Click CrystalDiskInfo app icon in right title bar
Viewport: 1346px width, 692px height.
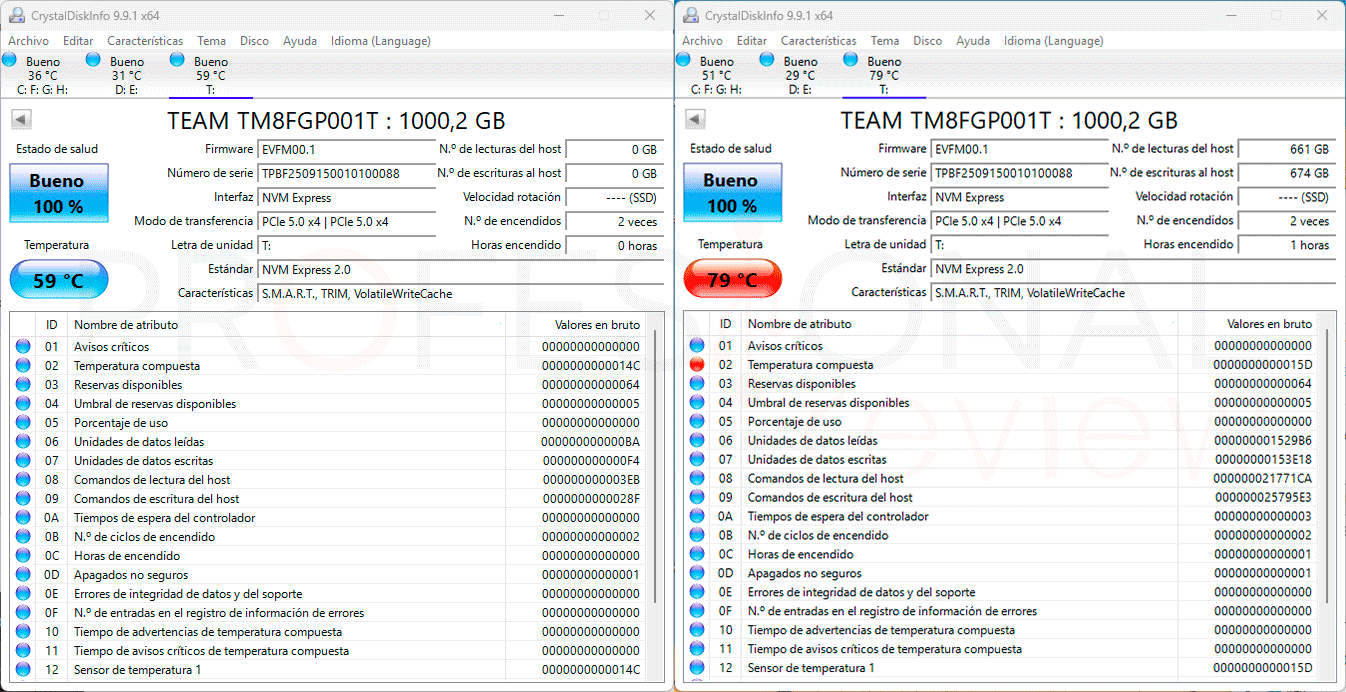[692, 15]
